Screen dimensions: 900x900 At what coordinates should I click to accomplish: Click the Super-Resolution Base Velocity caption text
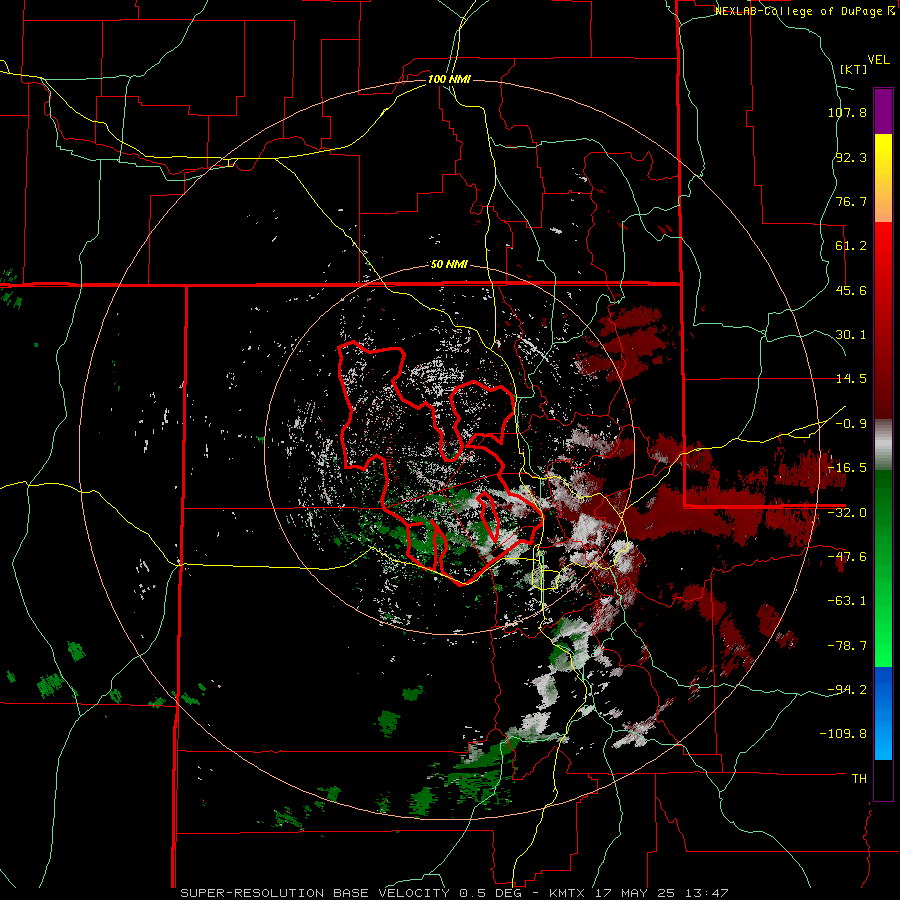pyautogui.click(x=455, y=893)
